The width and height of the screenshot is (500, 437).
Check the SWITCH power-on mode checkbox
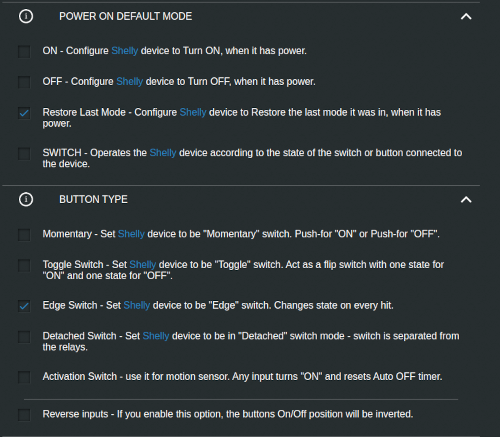tap(24, 154)
